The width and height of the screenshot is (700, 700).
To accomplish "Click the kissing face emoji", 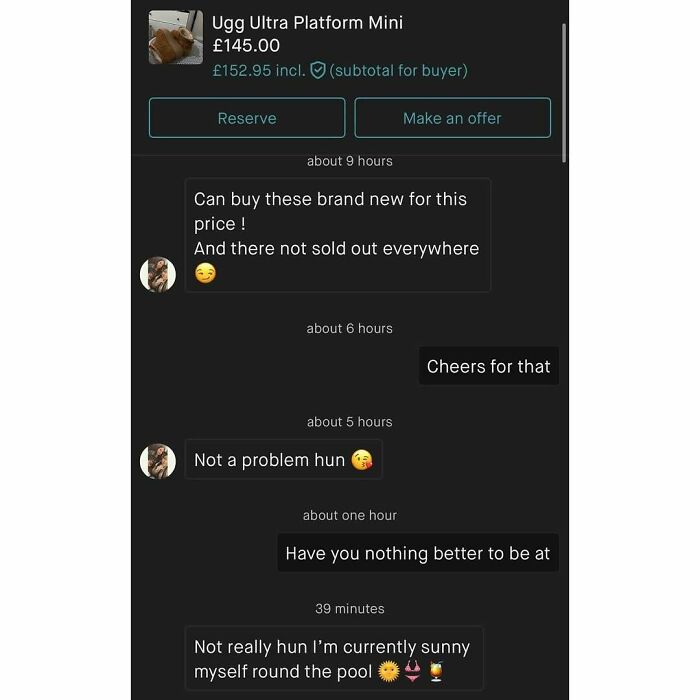I will [x=362, y=460].
